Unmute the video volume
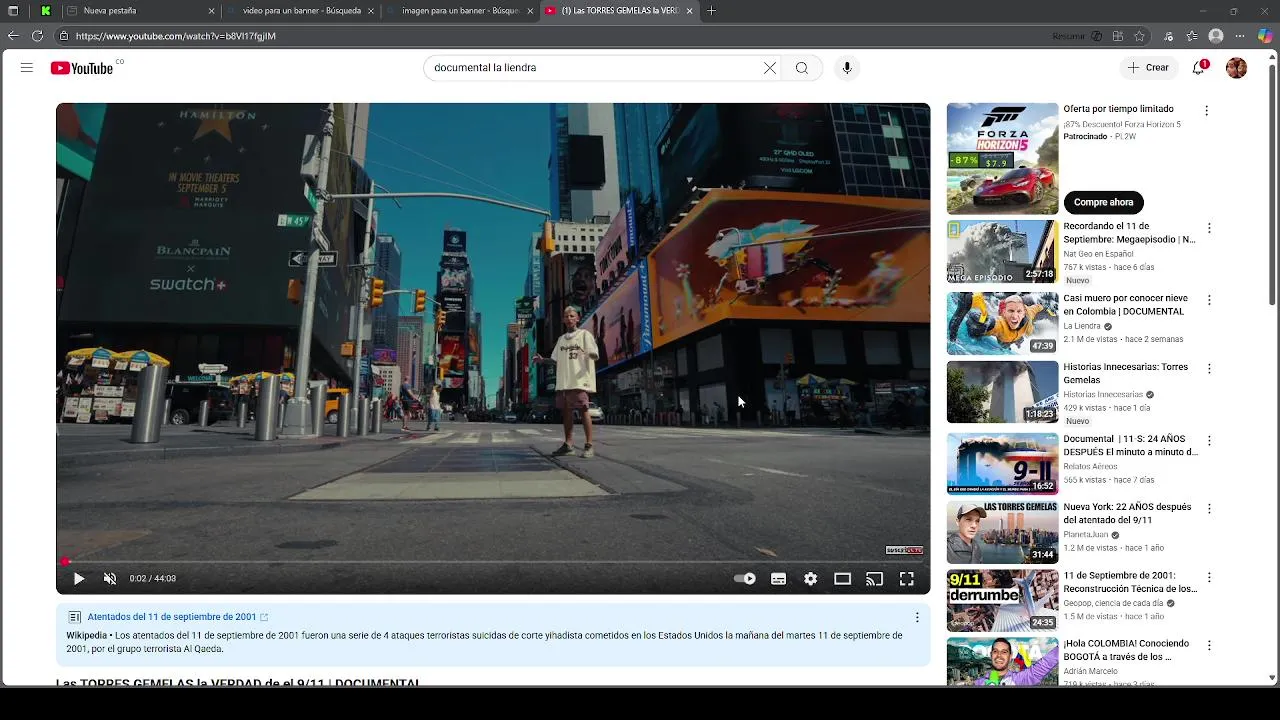 pos(110,579)
